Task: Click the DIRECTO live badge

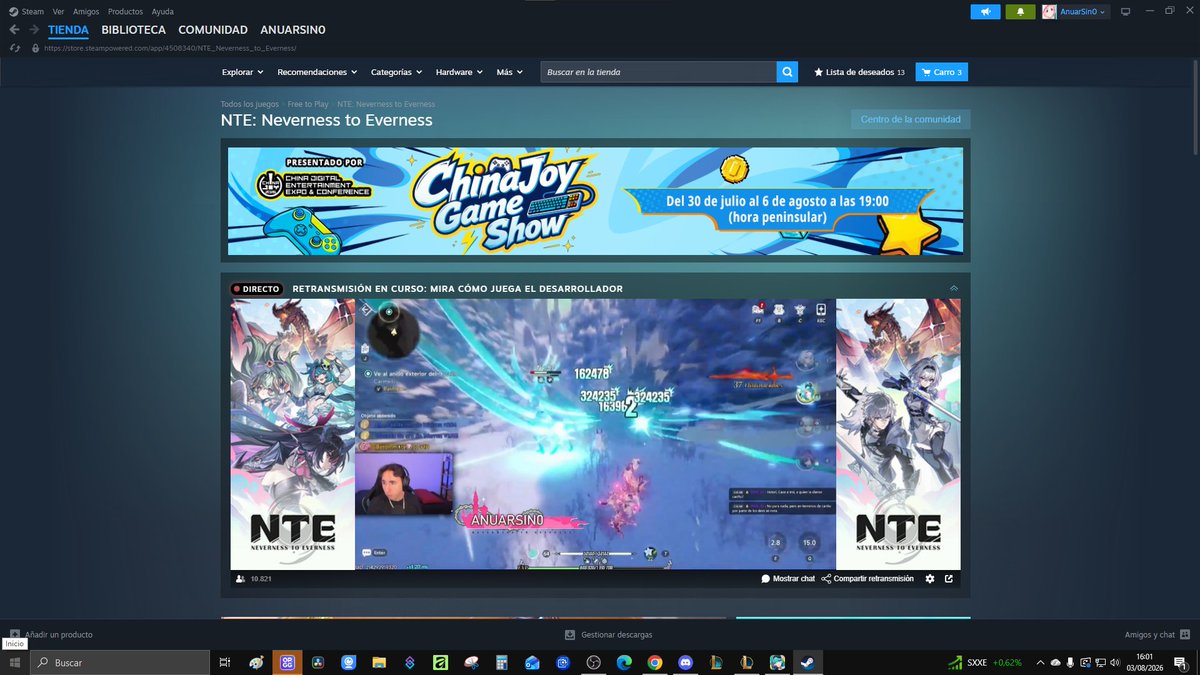Action: (x=256, y=288)
